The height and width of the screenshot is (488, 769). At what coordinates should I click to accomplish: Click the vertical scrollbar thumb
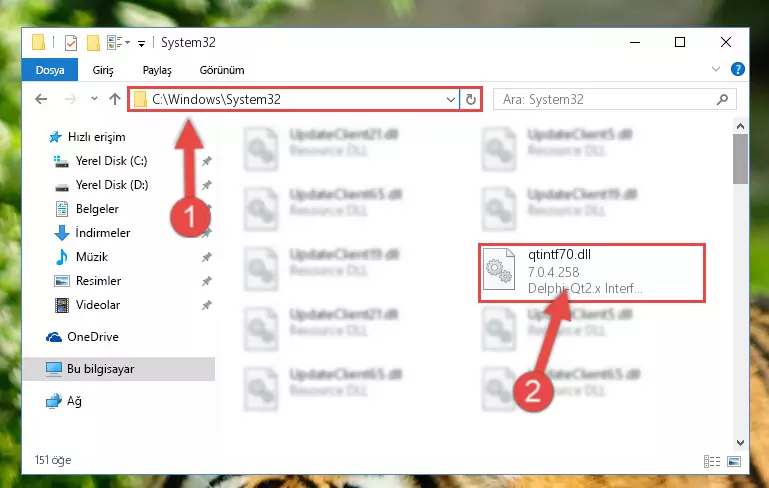coord(740,159)
